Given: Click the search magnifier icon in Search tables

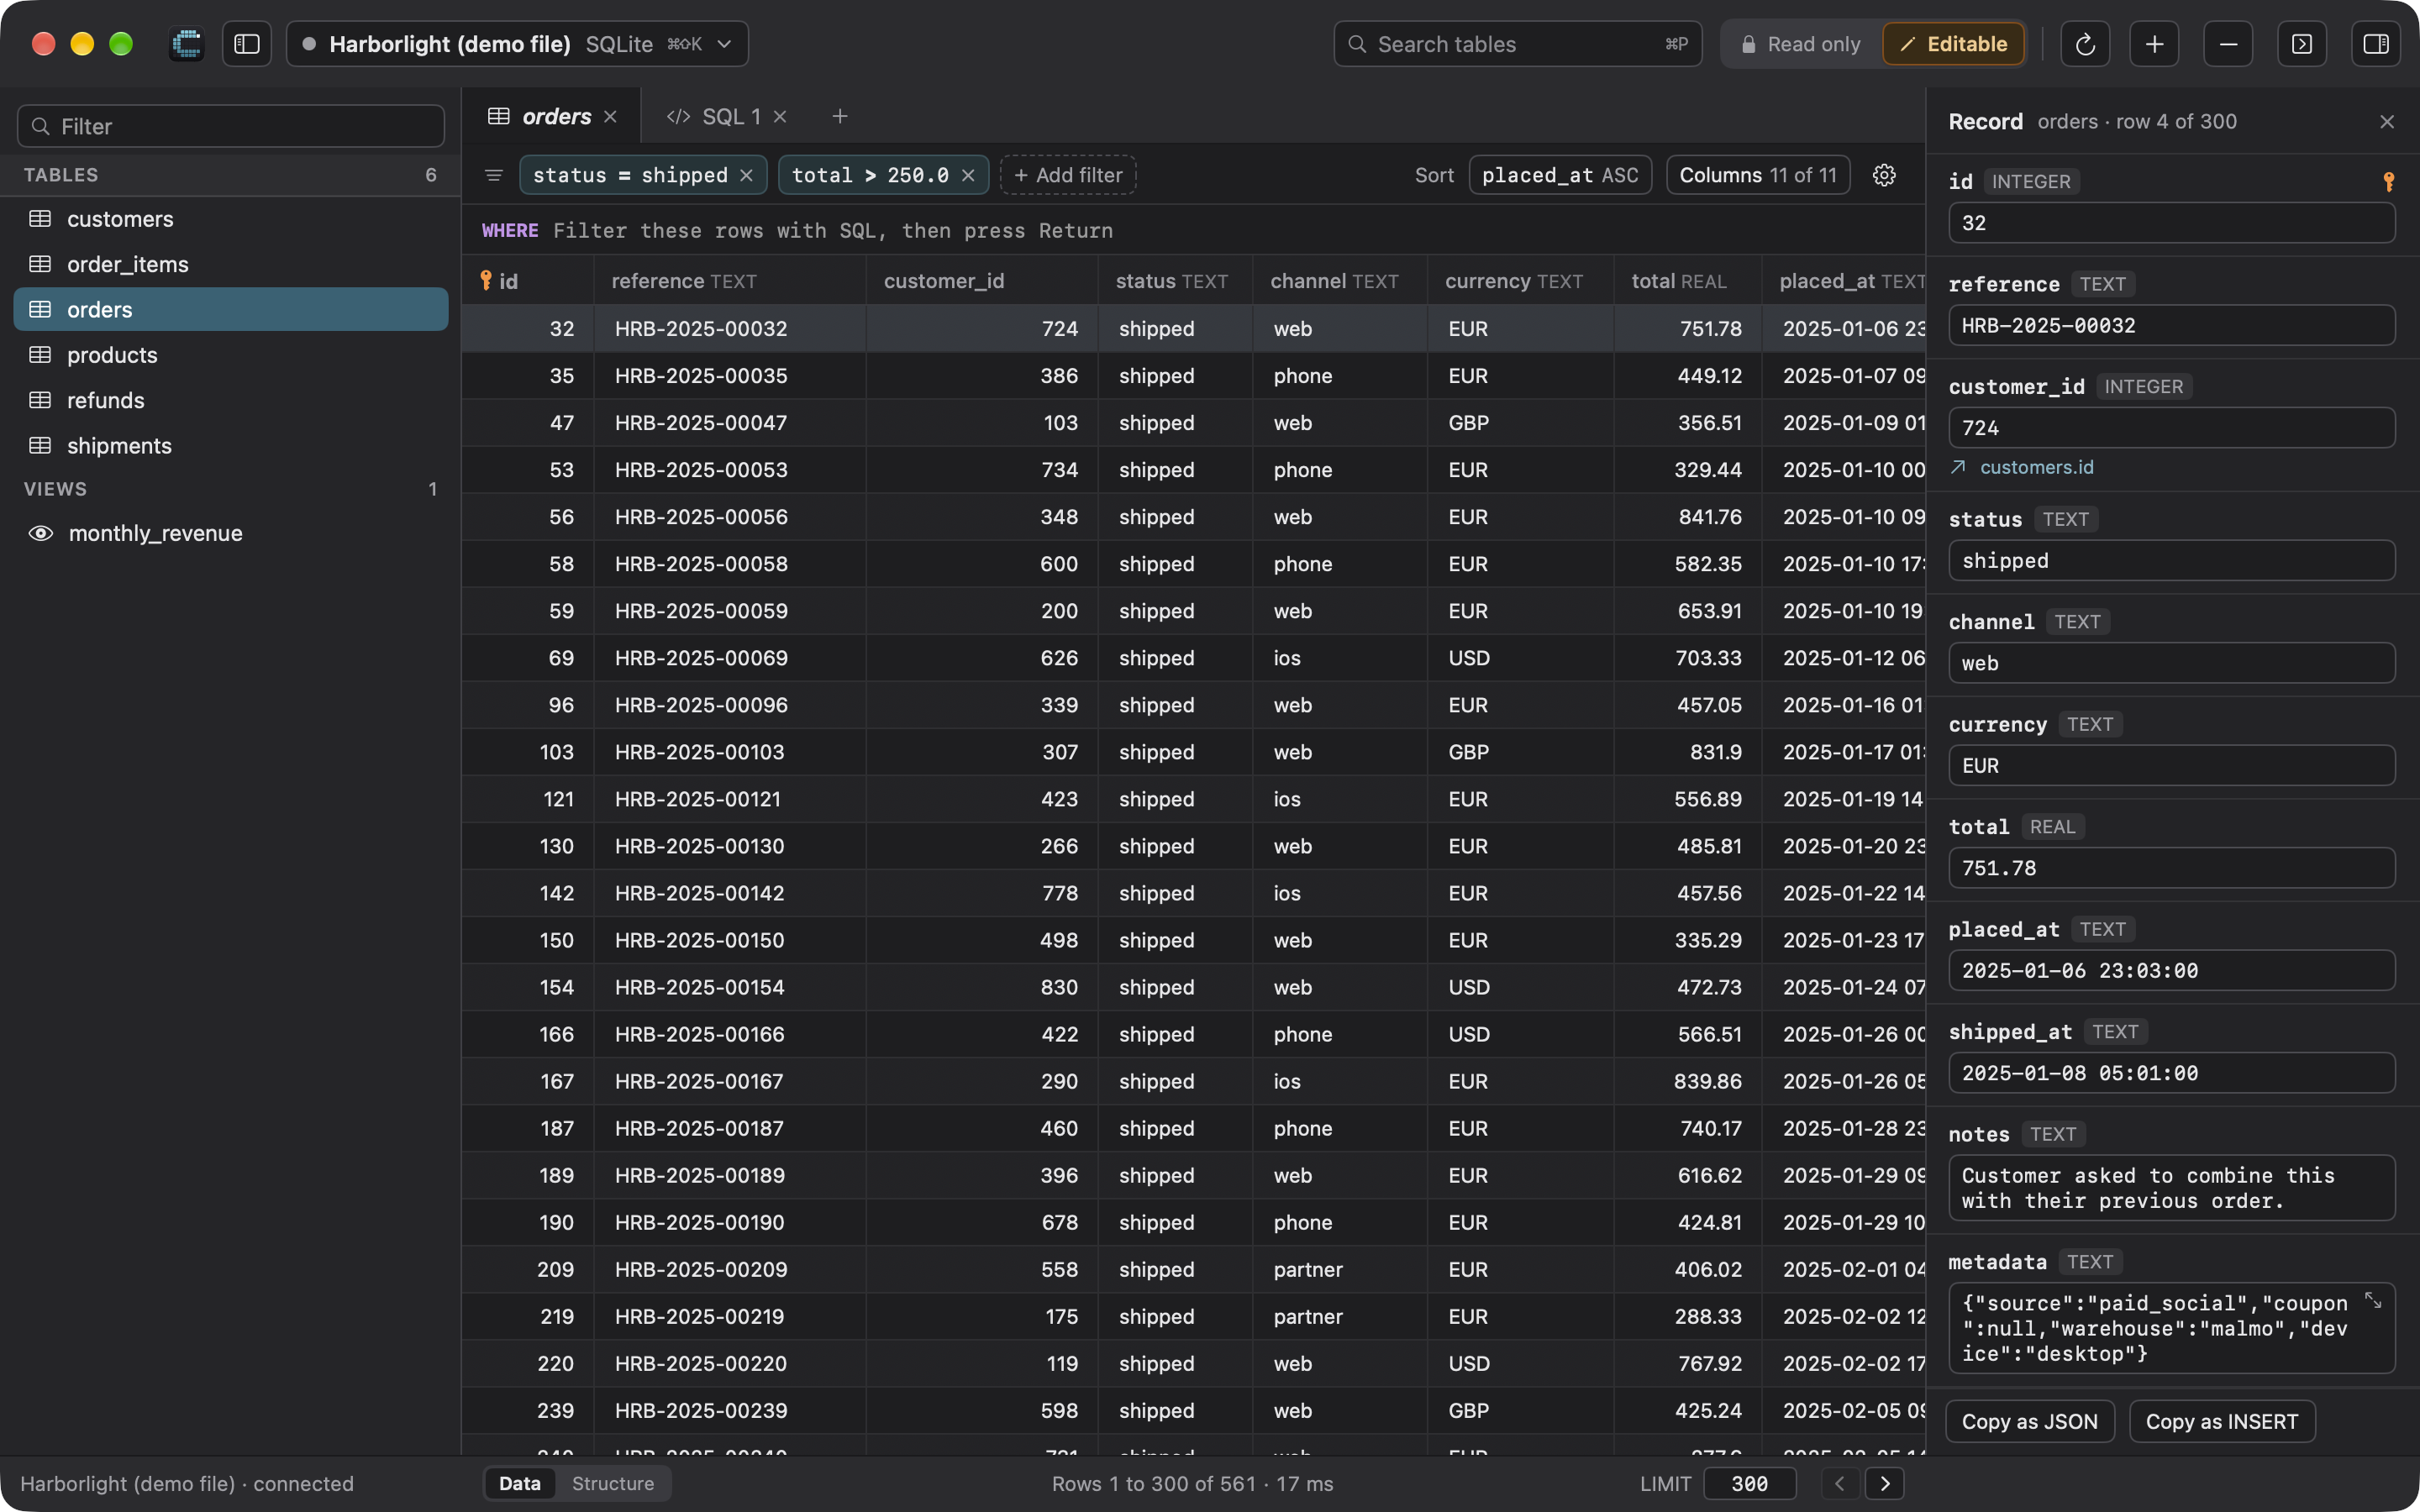Looking at the screenshot, I should (x=1357, y=44).
